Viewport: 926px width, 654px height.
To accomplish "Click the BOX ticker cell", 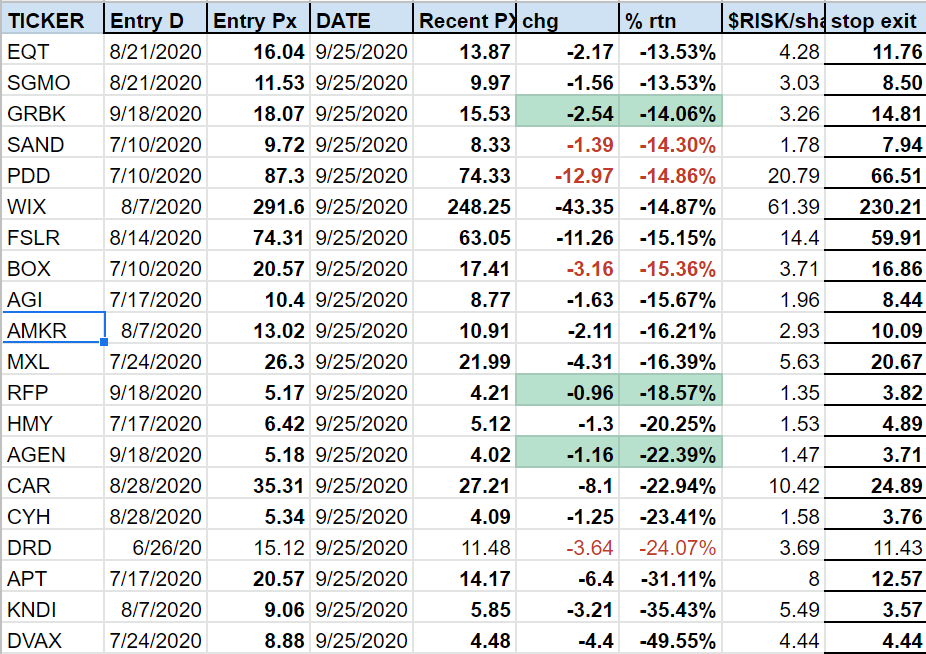I will (53, 268).
